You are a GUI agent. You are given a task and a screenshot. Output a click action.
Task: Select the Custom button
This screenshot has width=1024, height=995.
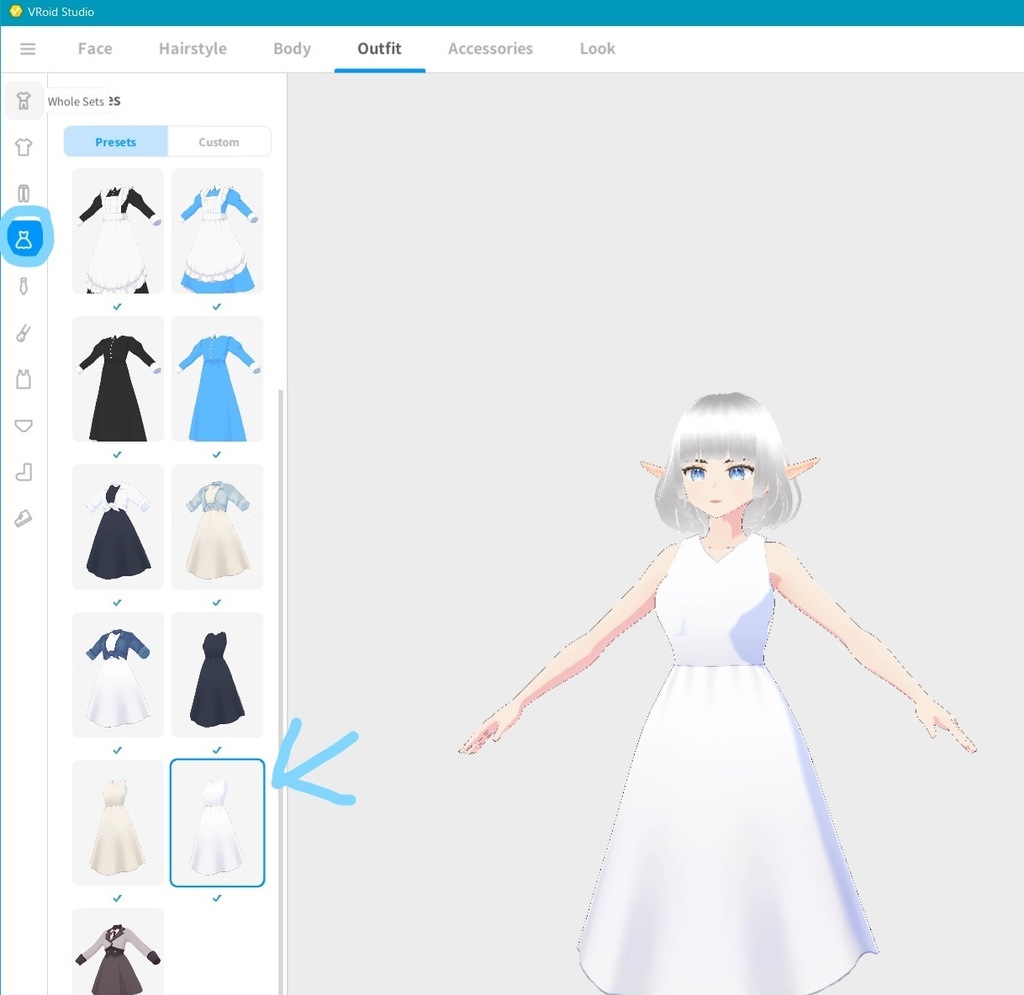[219, 142]
